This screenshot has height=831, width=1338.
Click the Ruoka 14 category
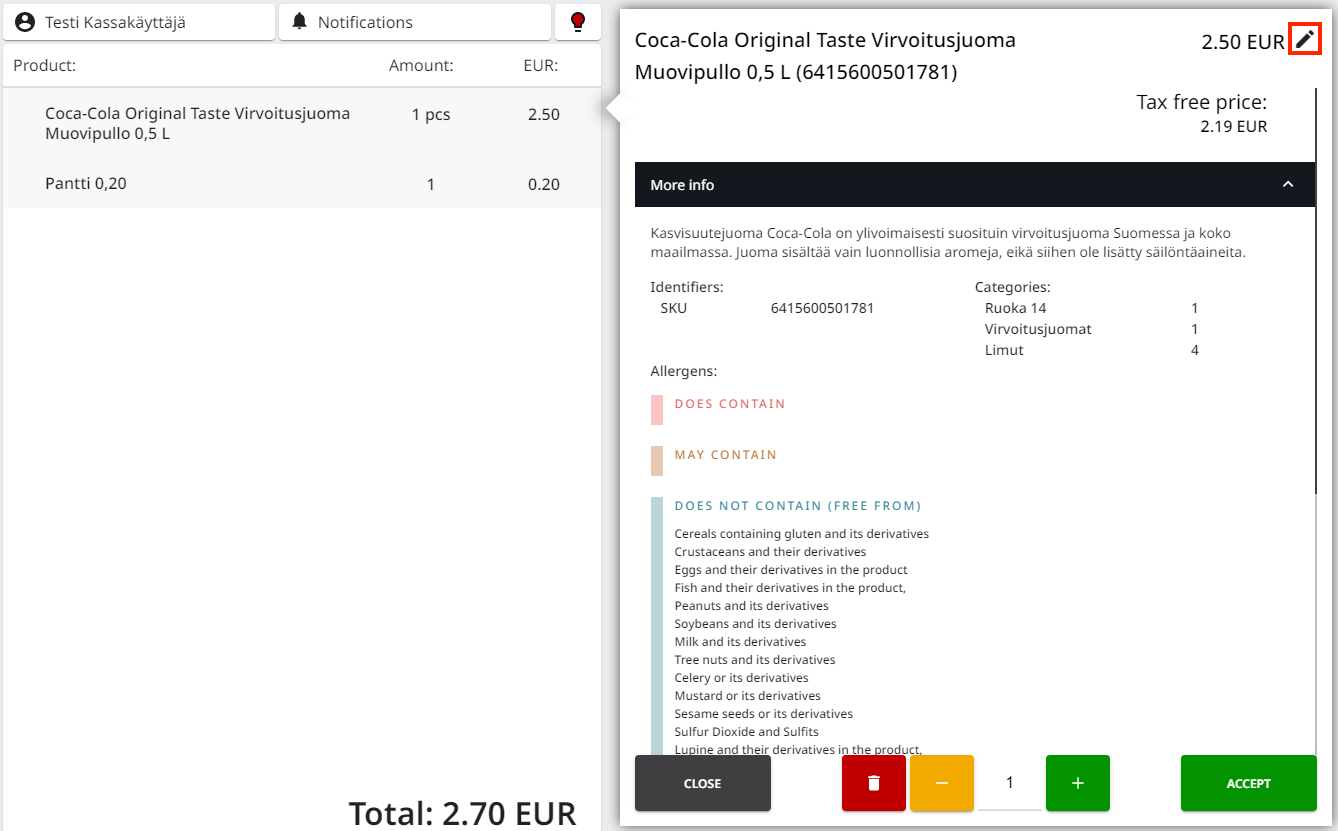click(1016, 308)
